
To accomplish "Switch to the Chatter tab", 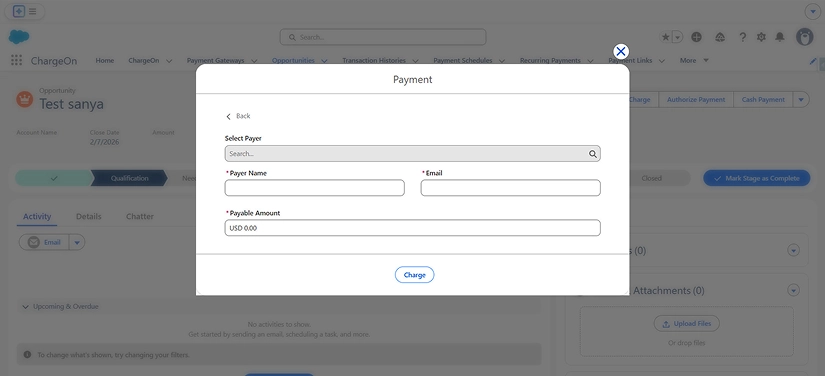I will [140, 216].
